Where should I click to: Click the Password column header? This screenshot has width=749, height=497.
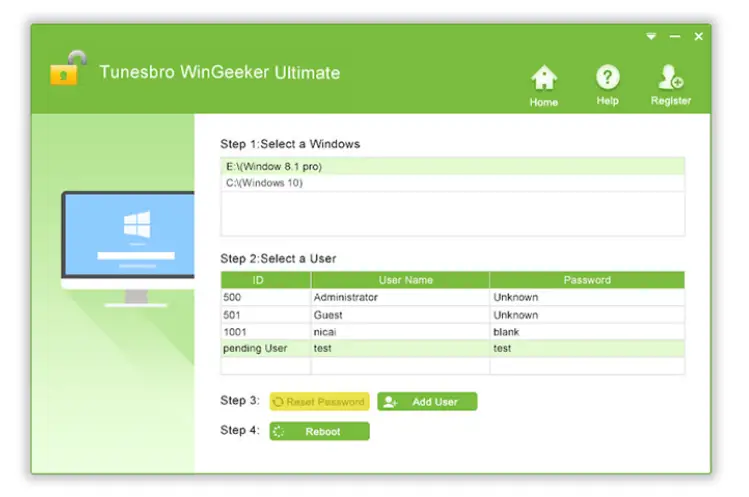pyautogui.click(x=587, y=280)
